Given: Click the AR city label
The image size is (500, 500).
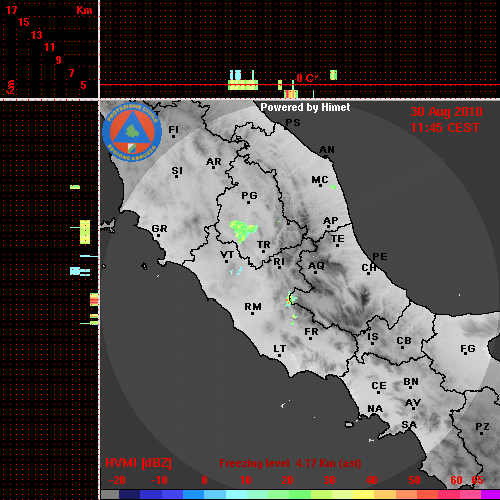Looking at the screenshot, I should (214, 162).
